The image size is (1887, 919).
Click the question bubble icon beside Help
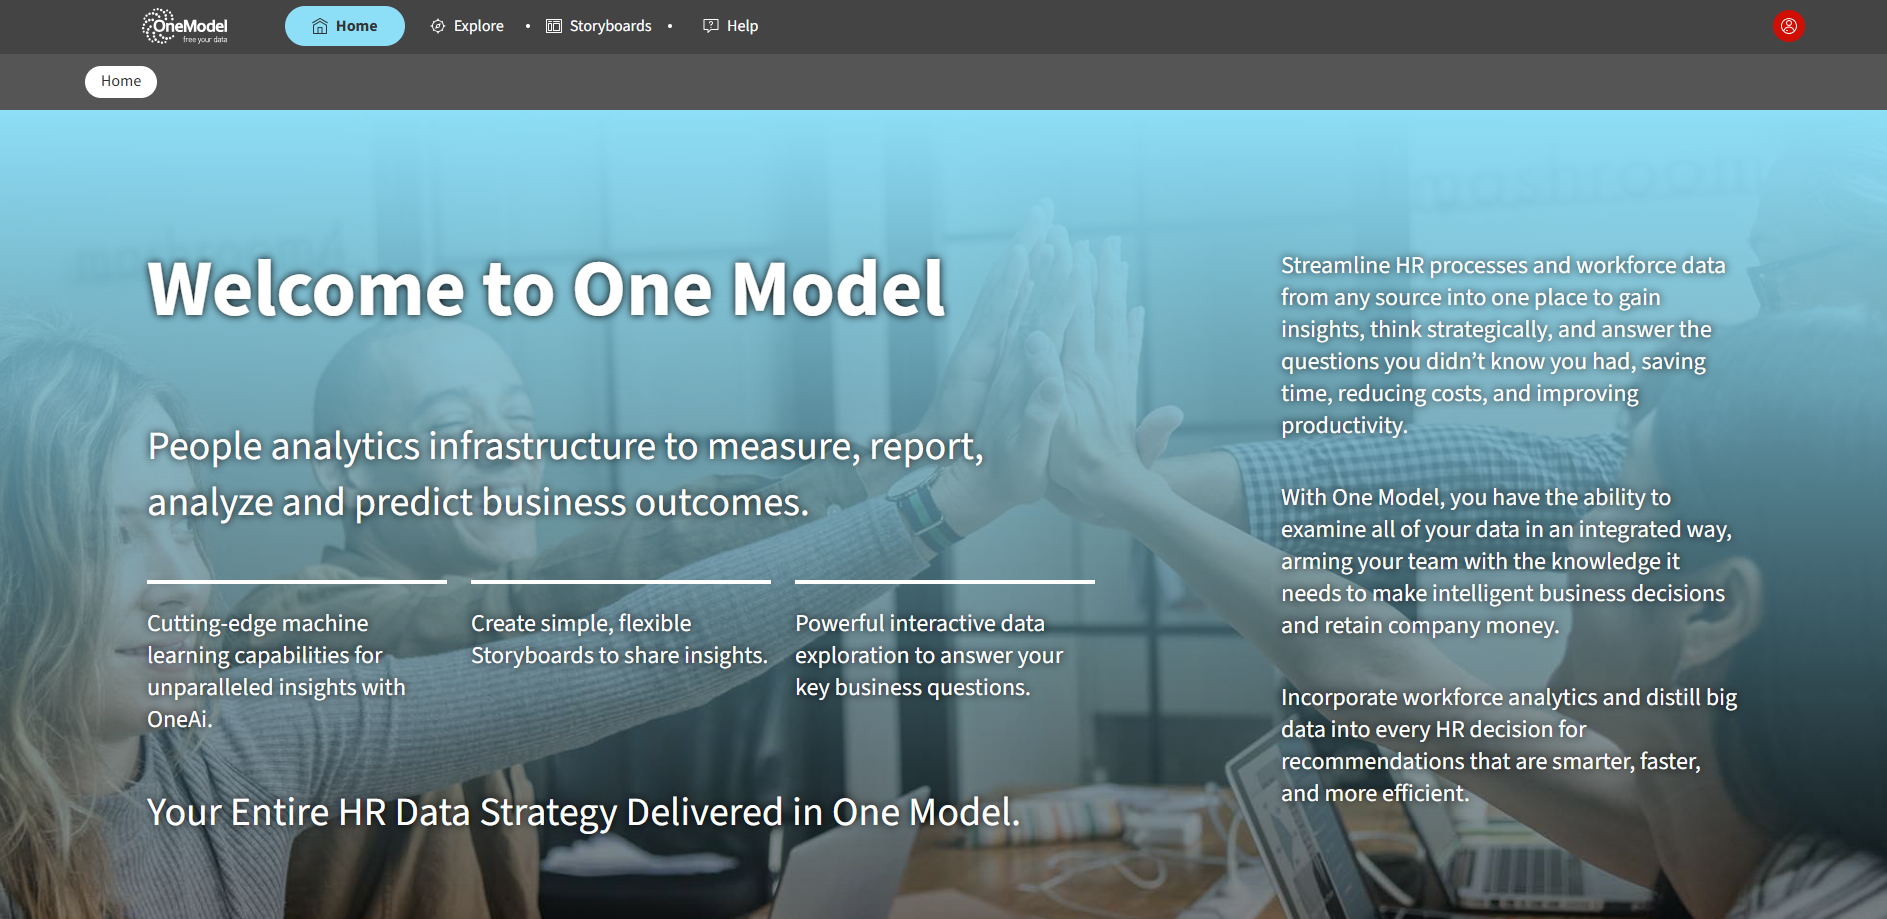click(711, 26)
